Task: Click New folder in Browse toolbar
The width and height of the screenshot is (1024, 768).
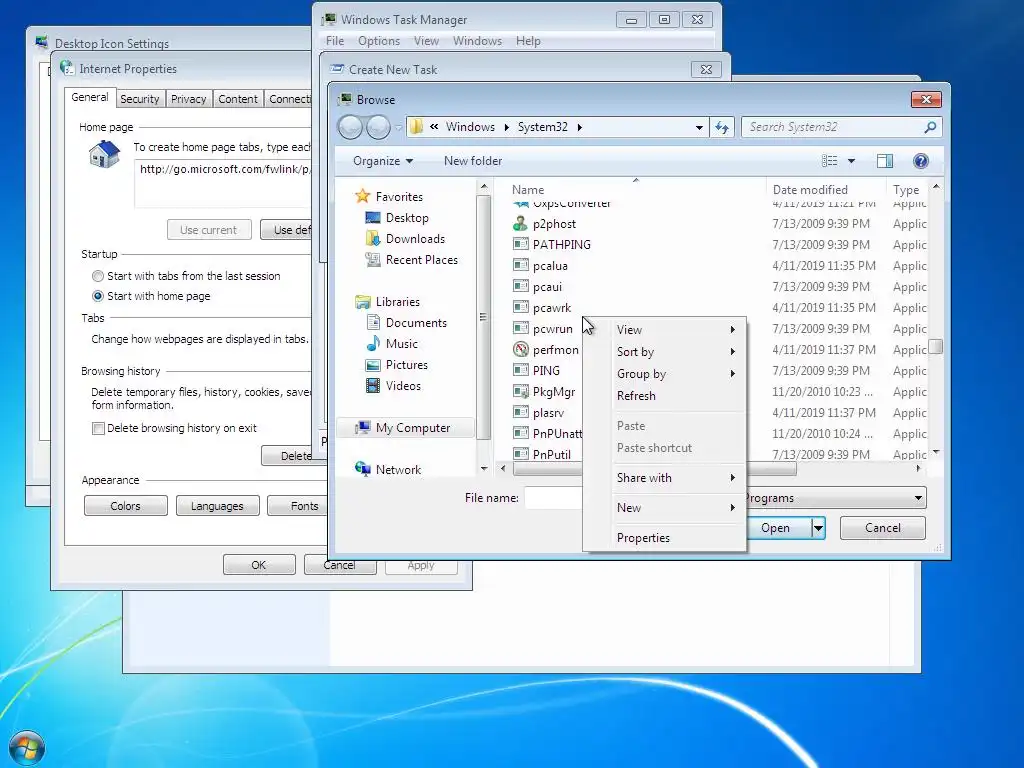Action: tap(473, 161)
